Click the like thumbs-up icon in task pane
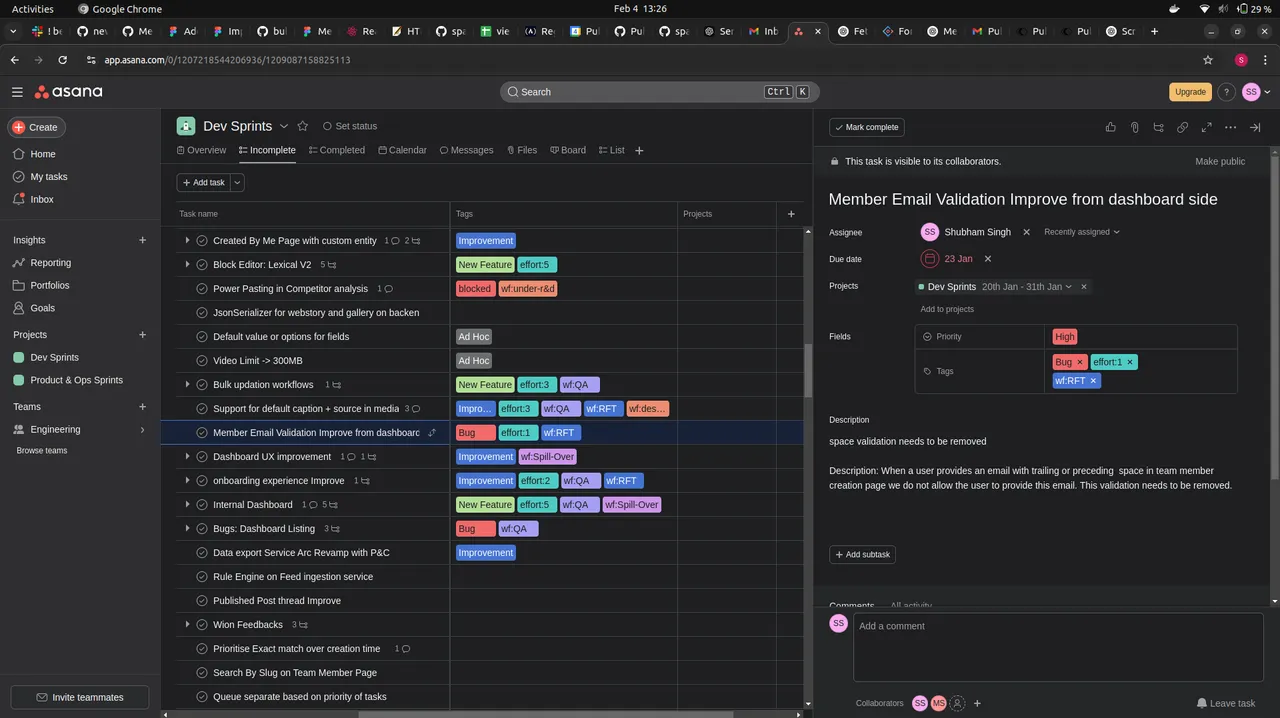The image size is (1280, 718). [x=1110, y=127]
